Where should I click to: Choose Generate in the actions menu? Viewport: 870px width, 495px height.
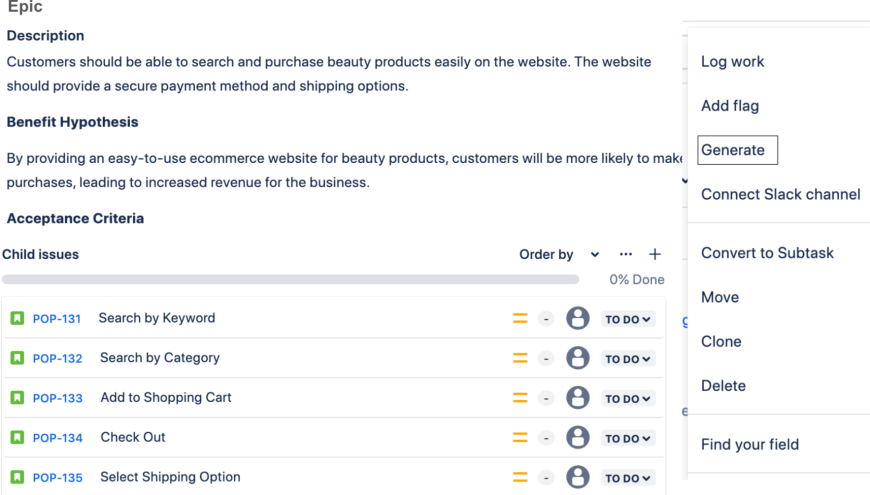click(733, 150)
